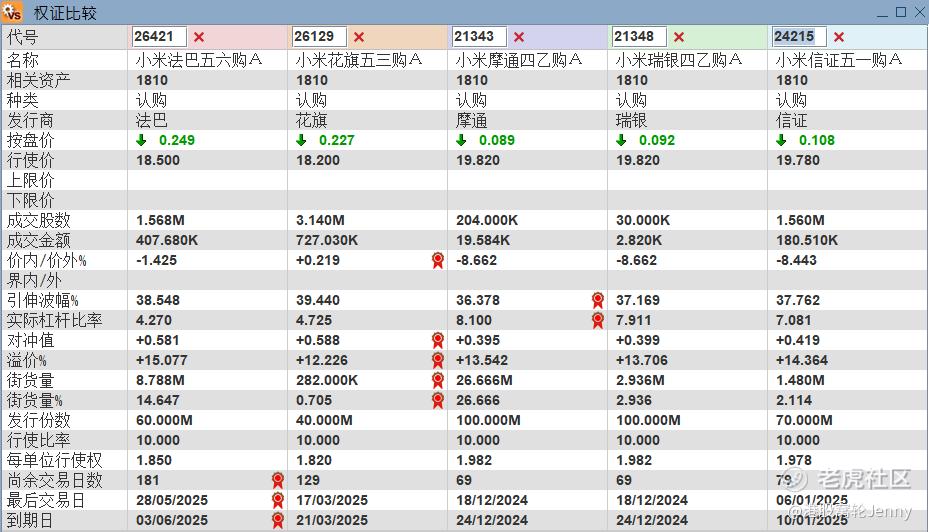This screenshot has width=929, height=532.
Task: Click the green down arrow beside 0.227
Action: pos(301,140)
